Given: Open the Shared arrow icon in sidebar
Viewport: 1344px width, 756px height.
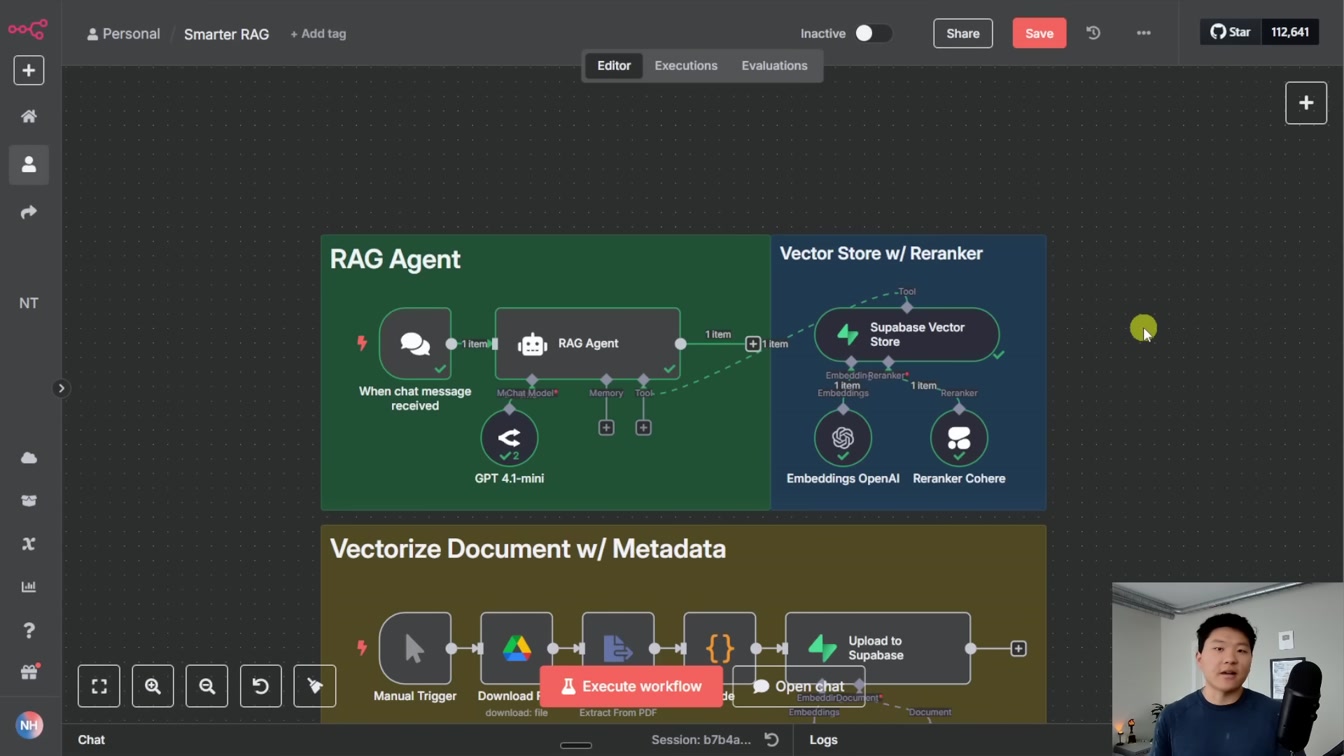Looking at the screenshot, I should click(x=29, y=212).
